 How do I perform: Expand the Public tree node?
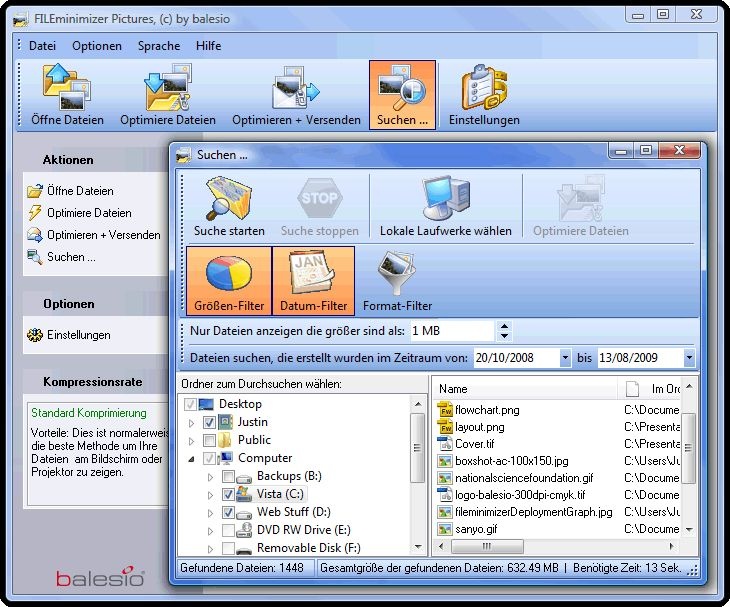tap(191, 441)
